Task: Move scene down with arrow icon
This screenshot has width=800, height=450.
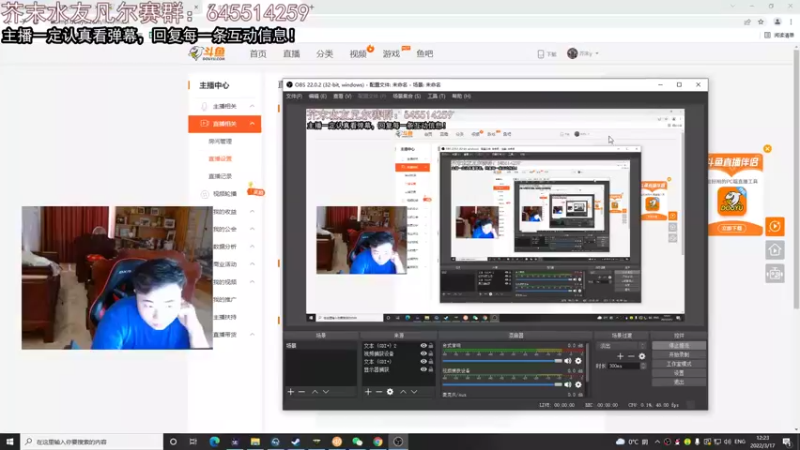Action: click(326, 392)
